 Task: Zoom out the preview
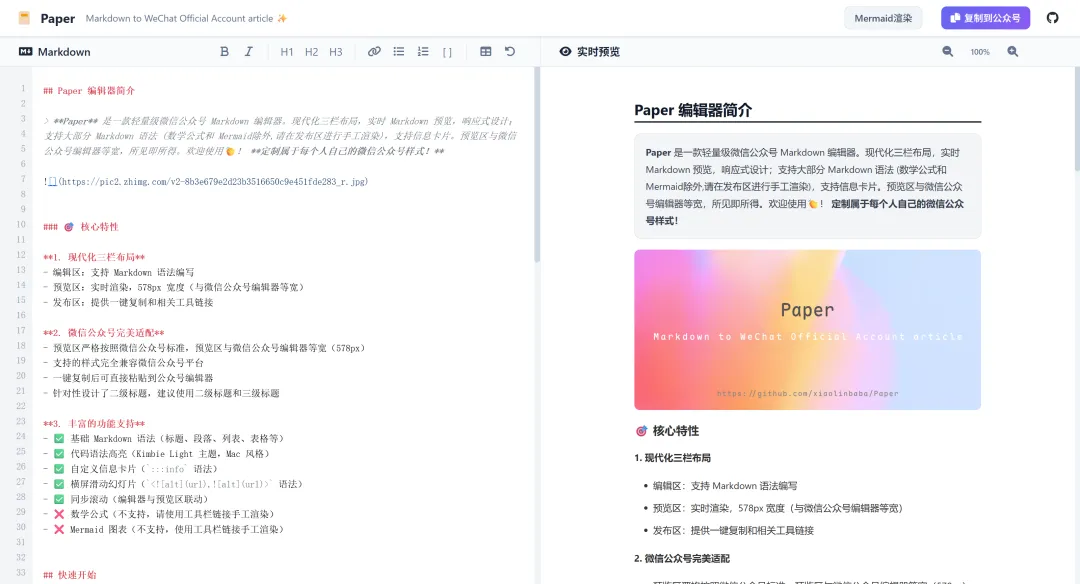948,52
